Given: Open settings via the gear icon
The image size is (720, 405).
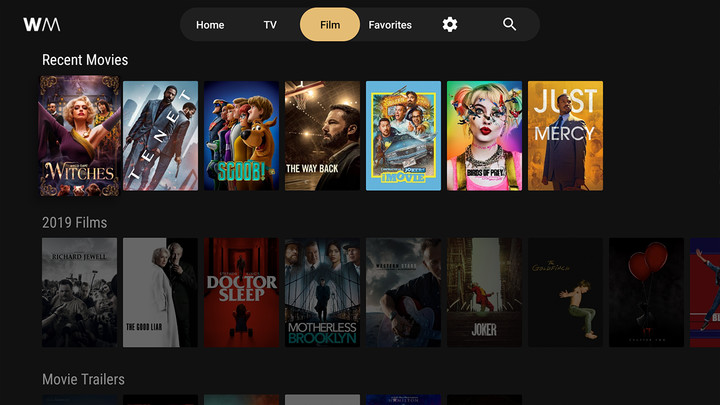Looking at the screenshot, I should [450, 24].
